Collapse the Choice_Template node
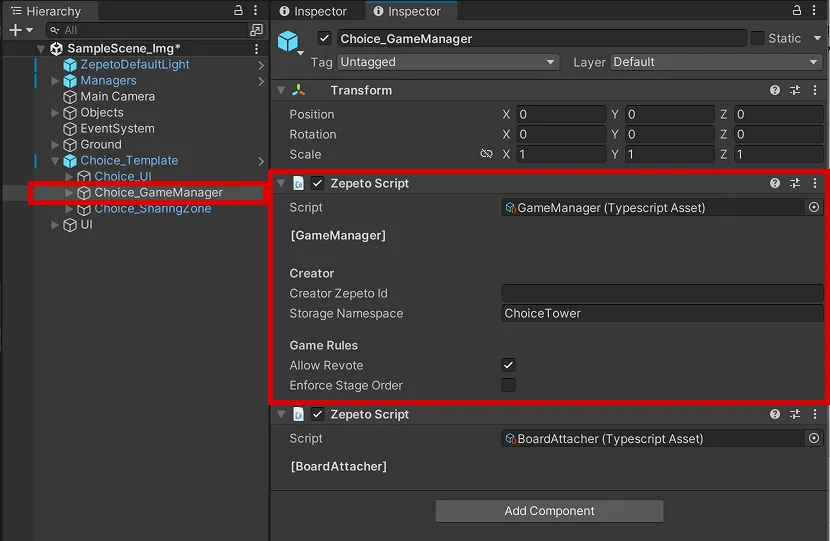The image size is (830, 541). tap(55, 161)
